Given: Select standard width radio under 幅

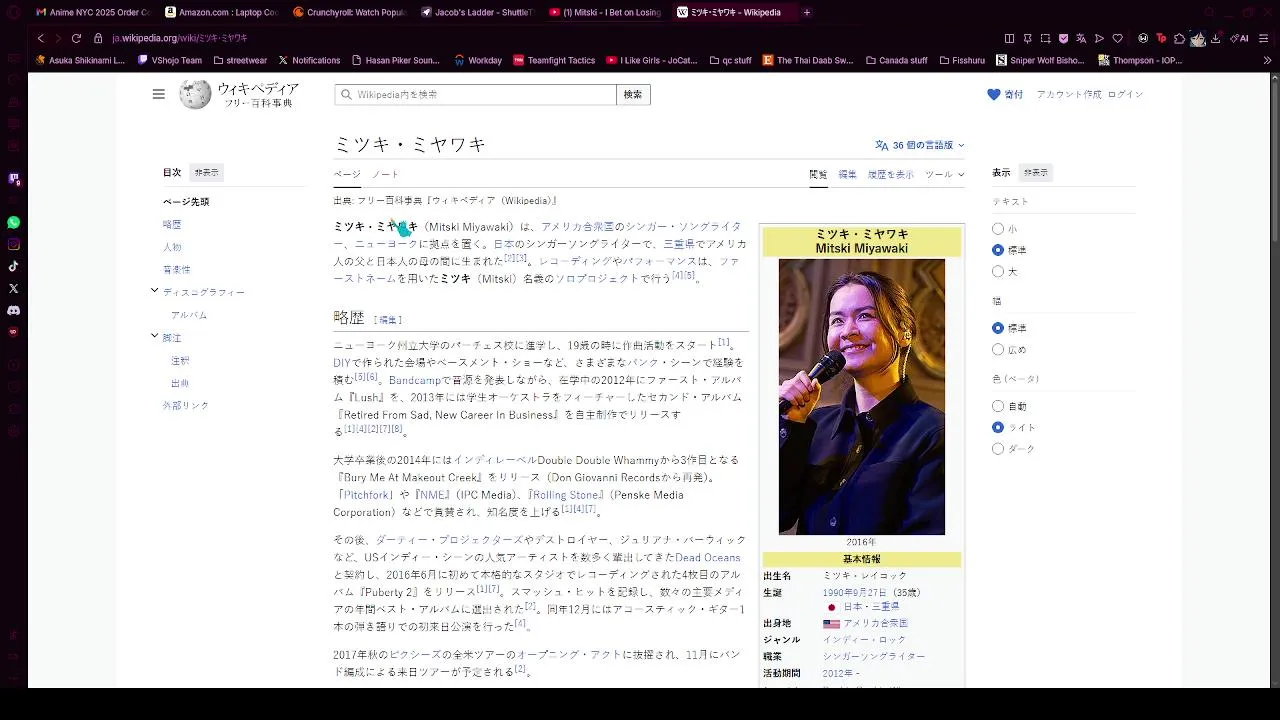Looking at the screenshot, I should 998,328.
